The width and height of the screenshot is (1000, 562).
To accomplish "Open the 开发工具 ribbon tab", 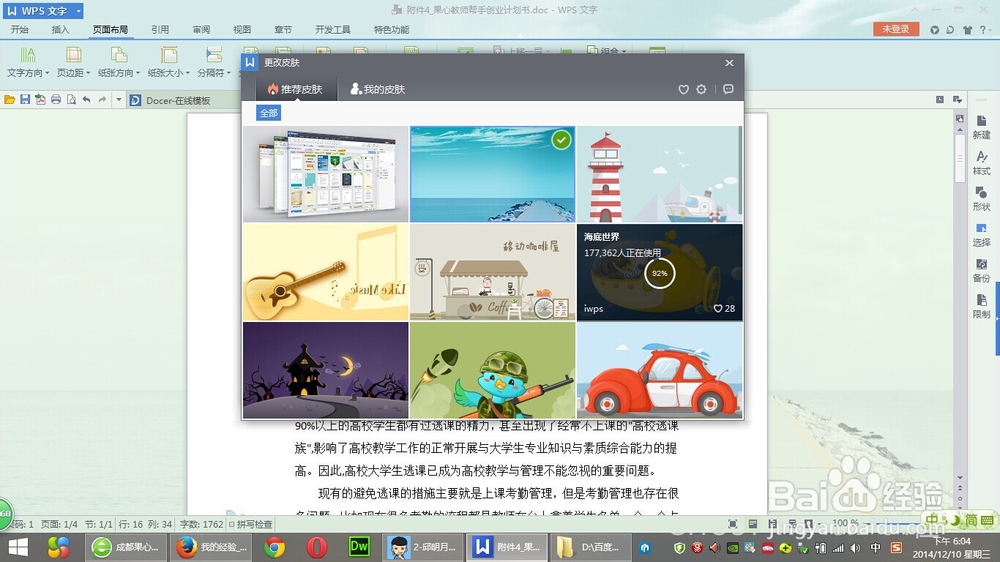I will (x=333, y=29).
